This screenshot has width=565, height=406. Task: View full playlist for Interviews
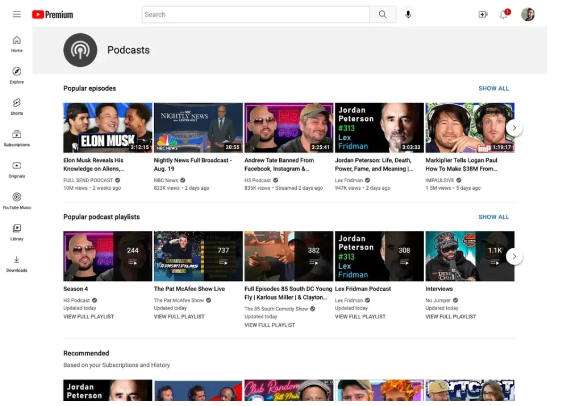pyautogui.click(x=451, y=317)
